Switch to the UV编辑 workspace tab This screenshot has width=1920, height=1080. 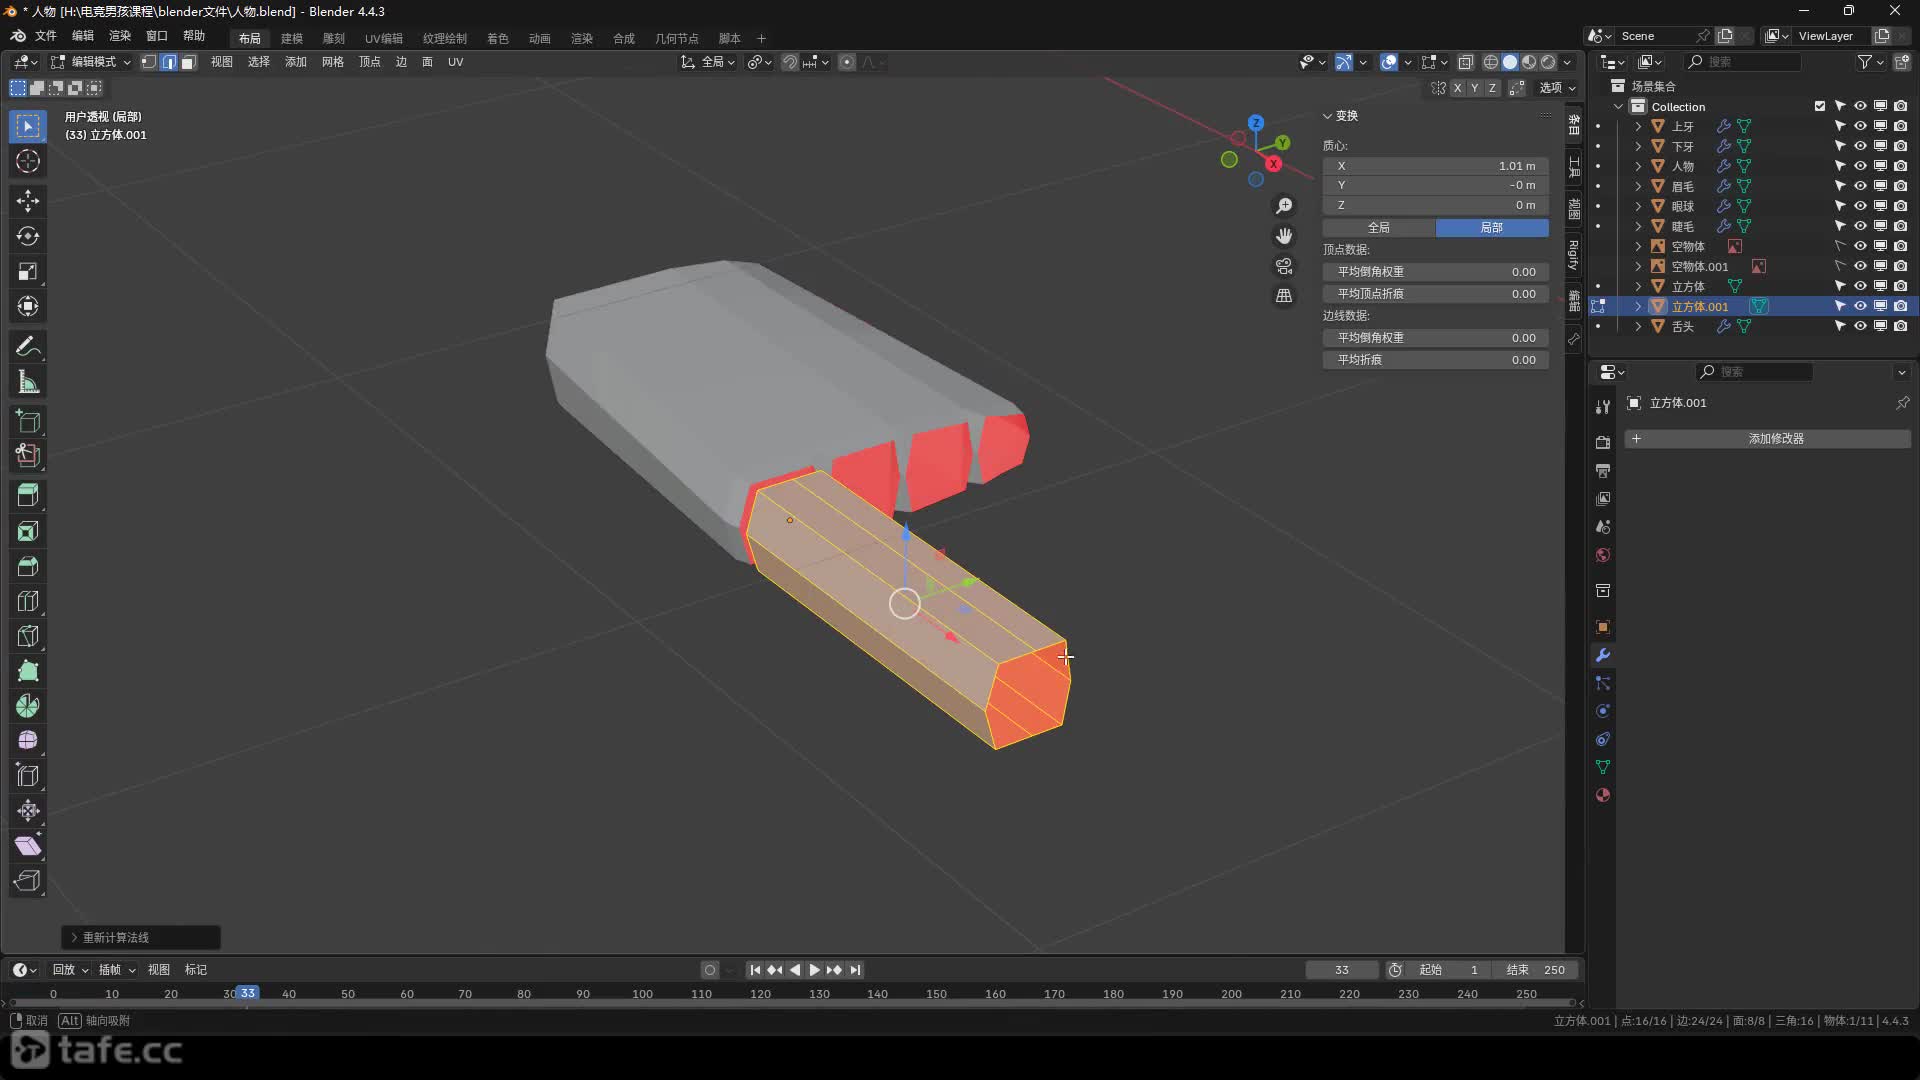383,38
